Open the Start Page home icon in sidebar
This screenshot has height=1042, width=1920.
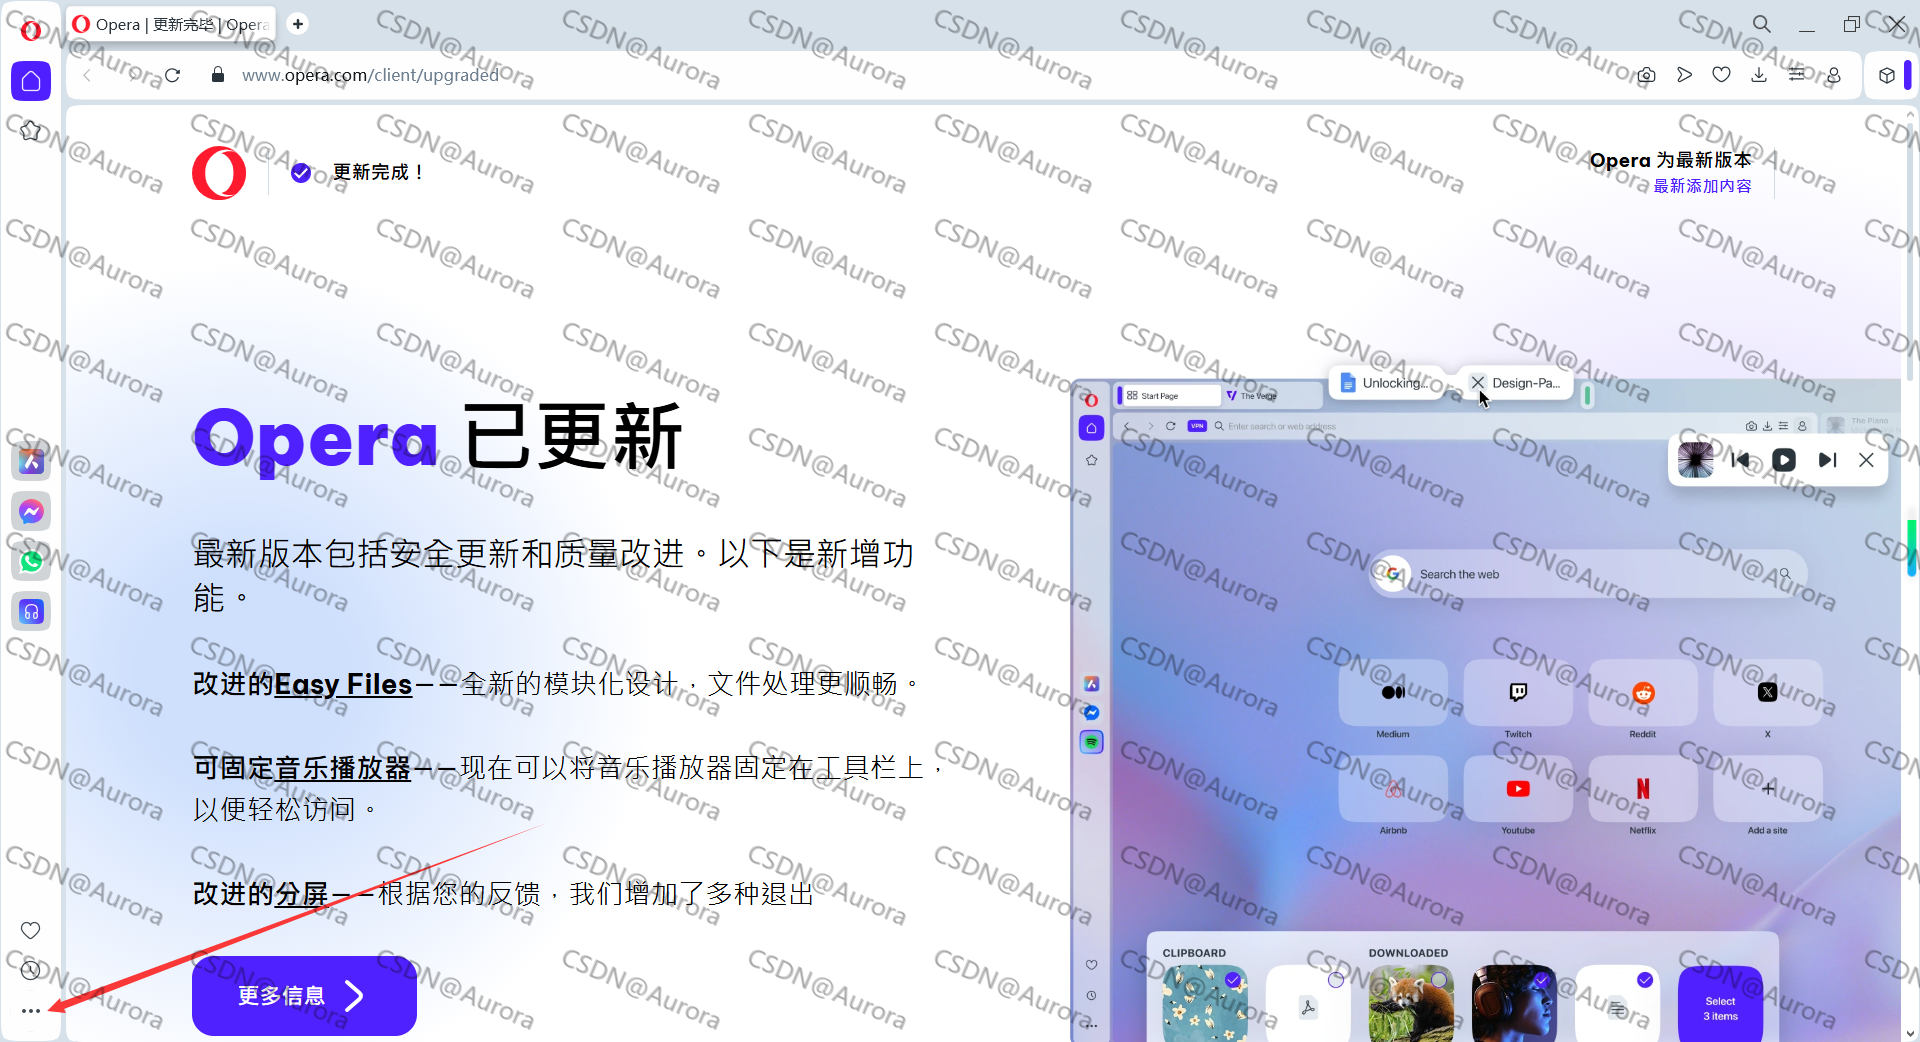31,81
